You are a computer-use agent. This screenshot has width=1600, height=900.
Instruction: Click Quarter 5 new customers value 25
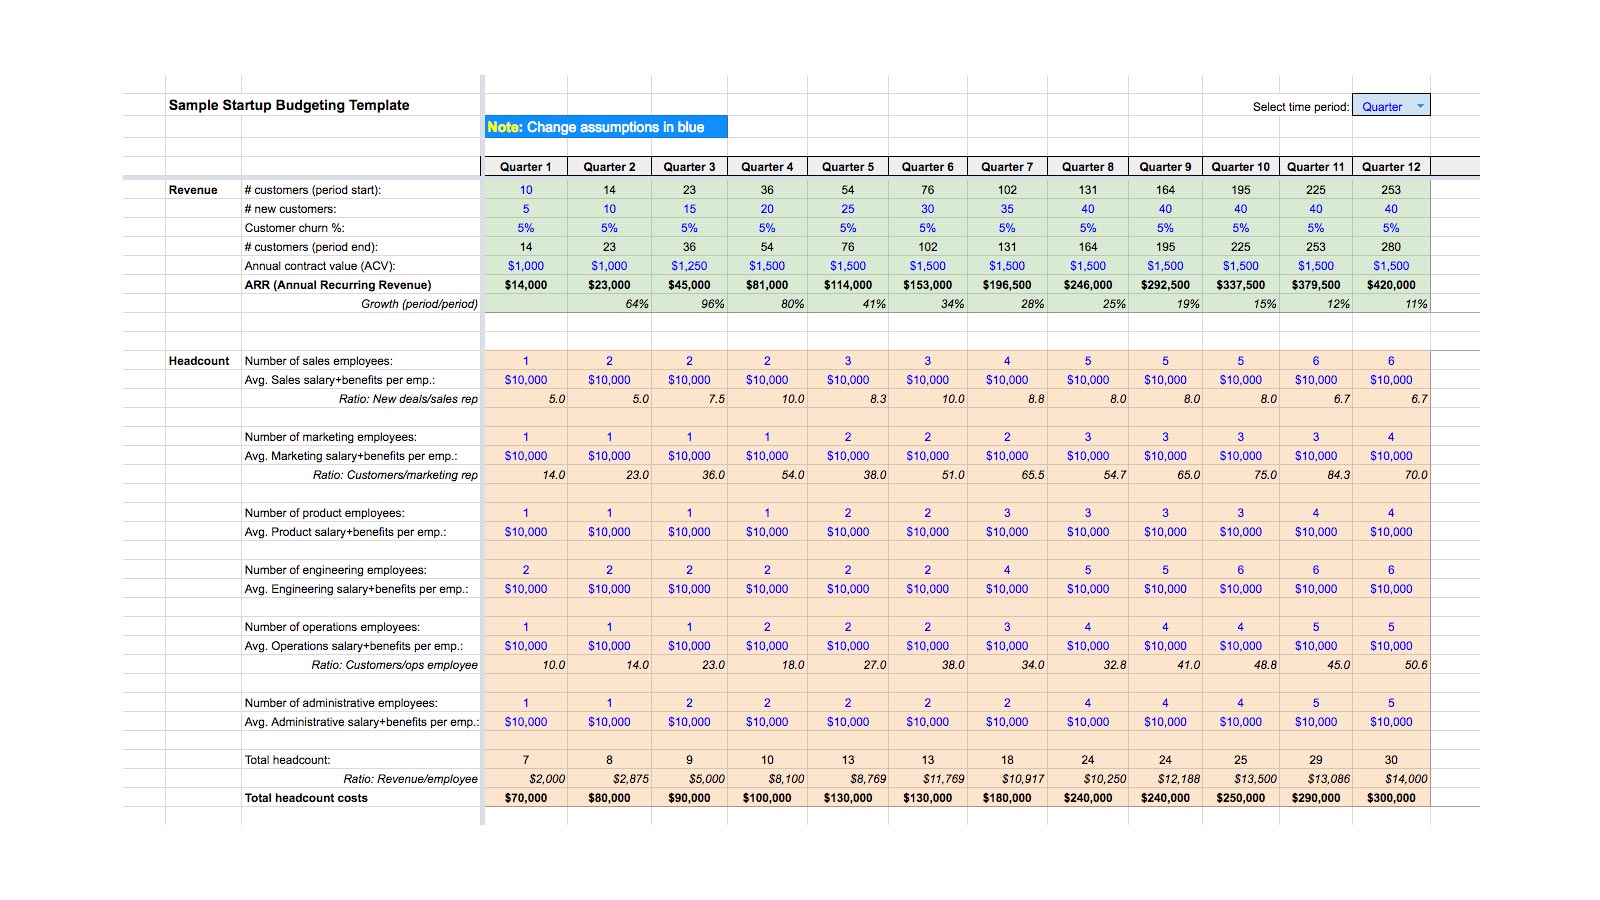[848, 209]
